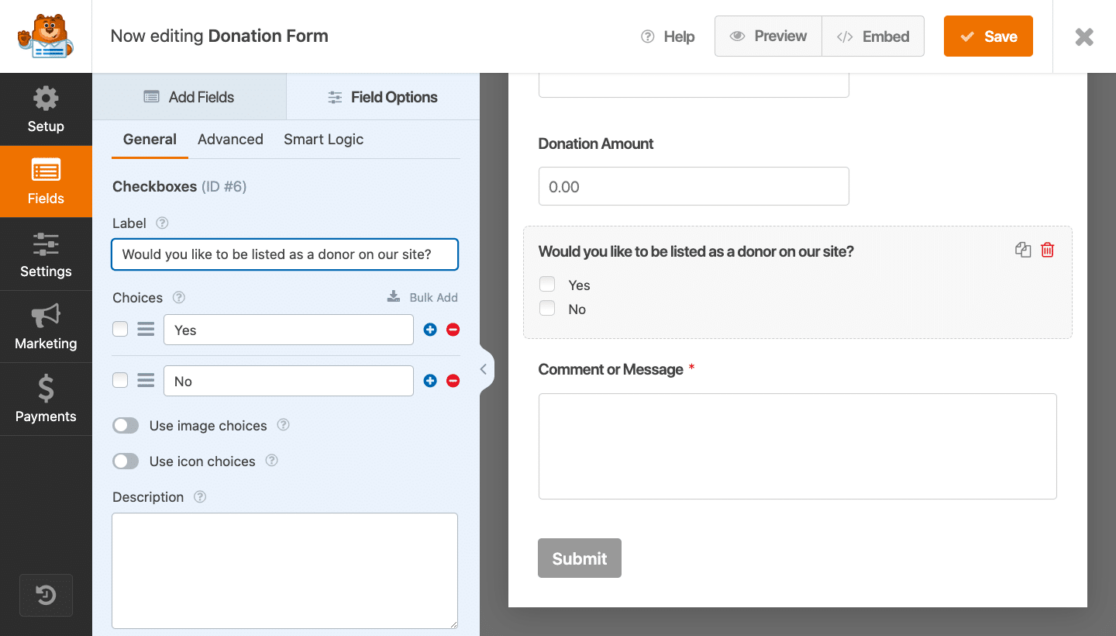Click the icon choices help icon
The width and height of the screenshot is (1116, 636).
(271, 460)
